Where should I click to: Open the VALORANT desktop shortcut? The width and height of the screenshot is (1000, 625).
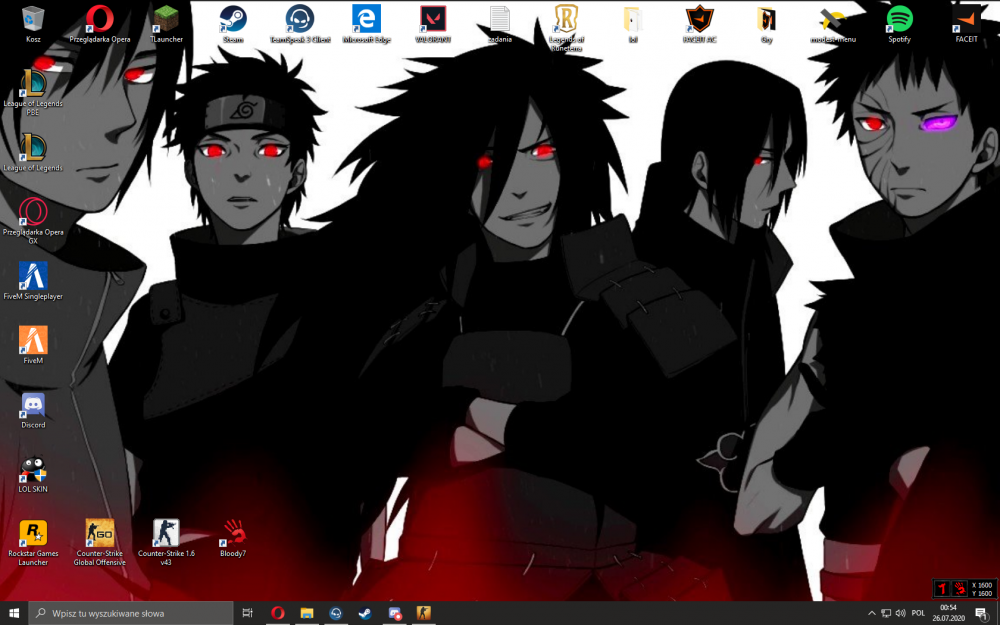(433, 24)
